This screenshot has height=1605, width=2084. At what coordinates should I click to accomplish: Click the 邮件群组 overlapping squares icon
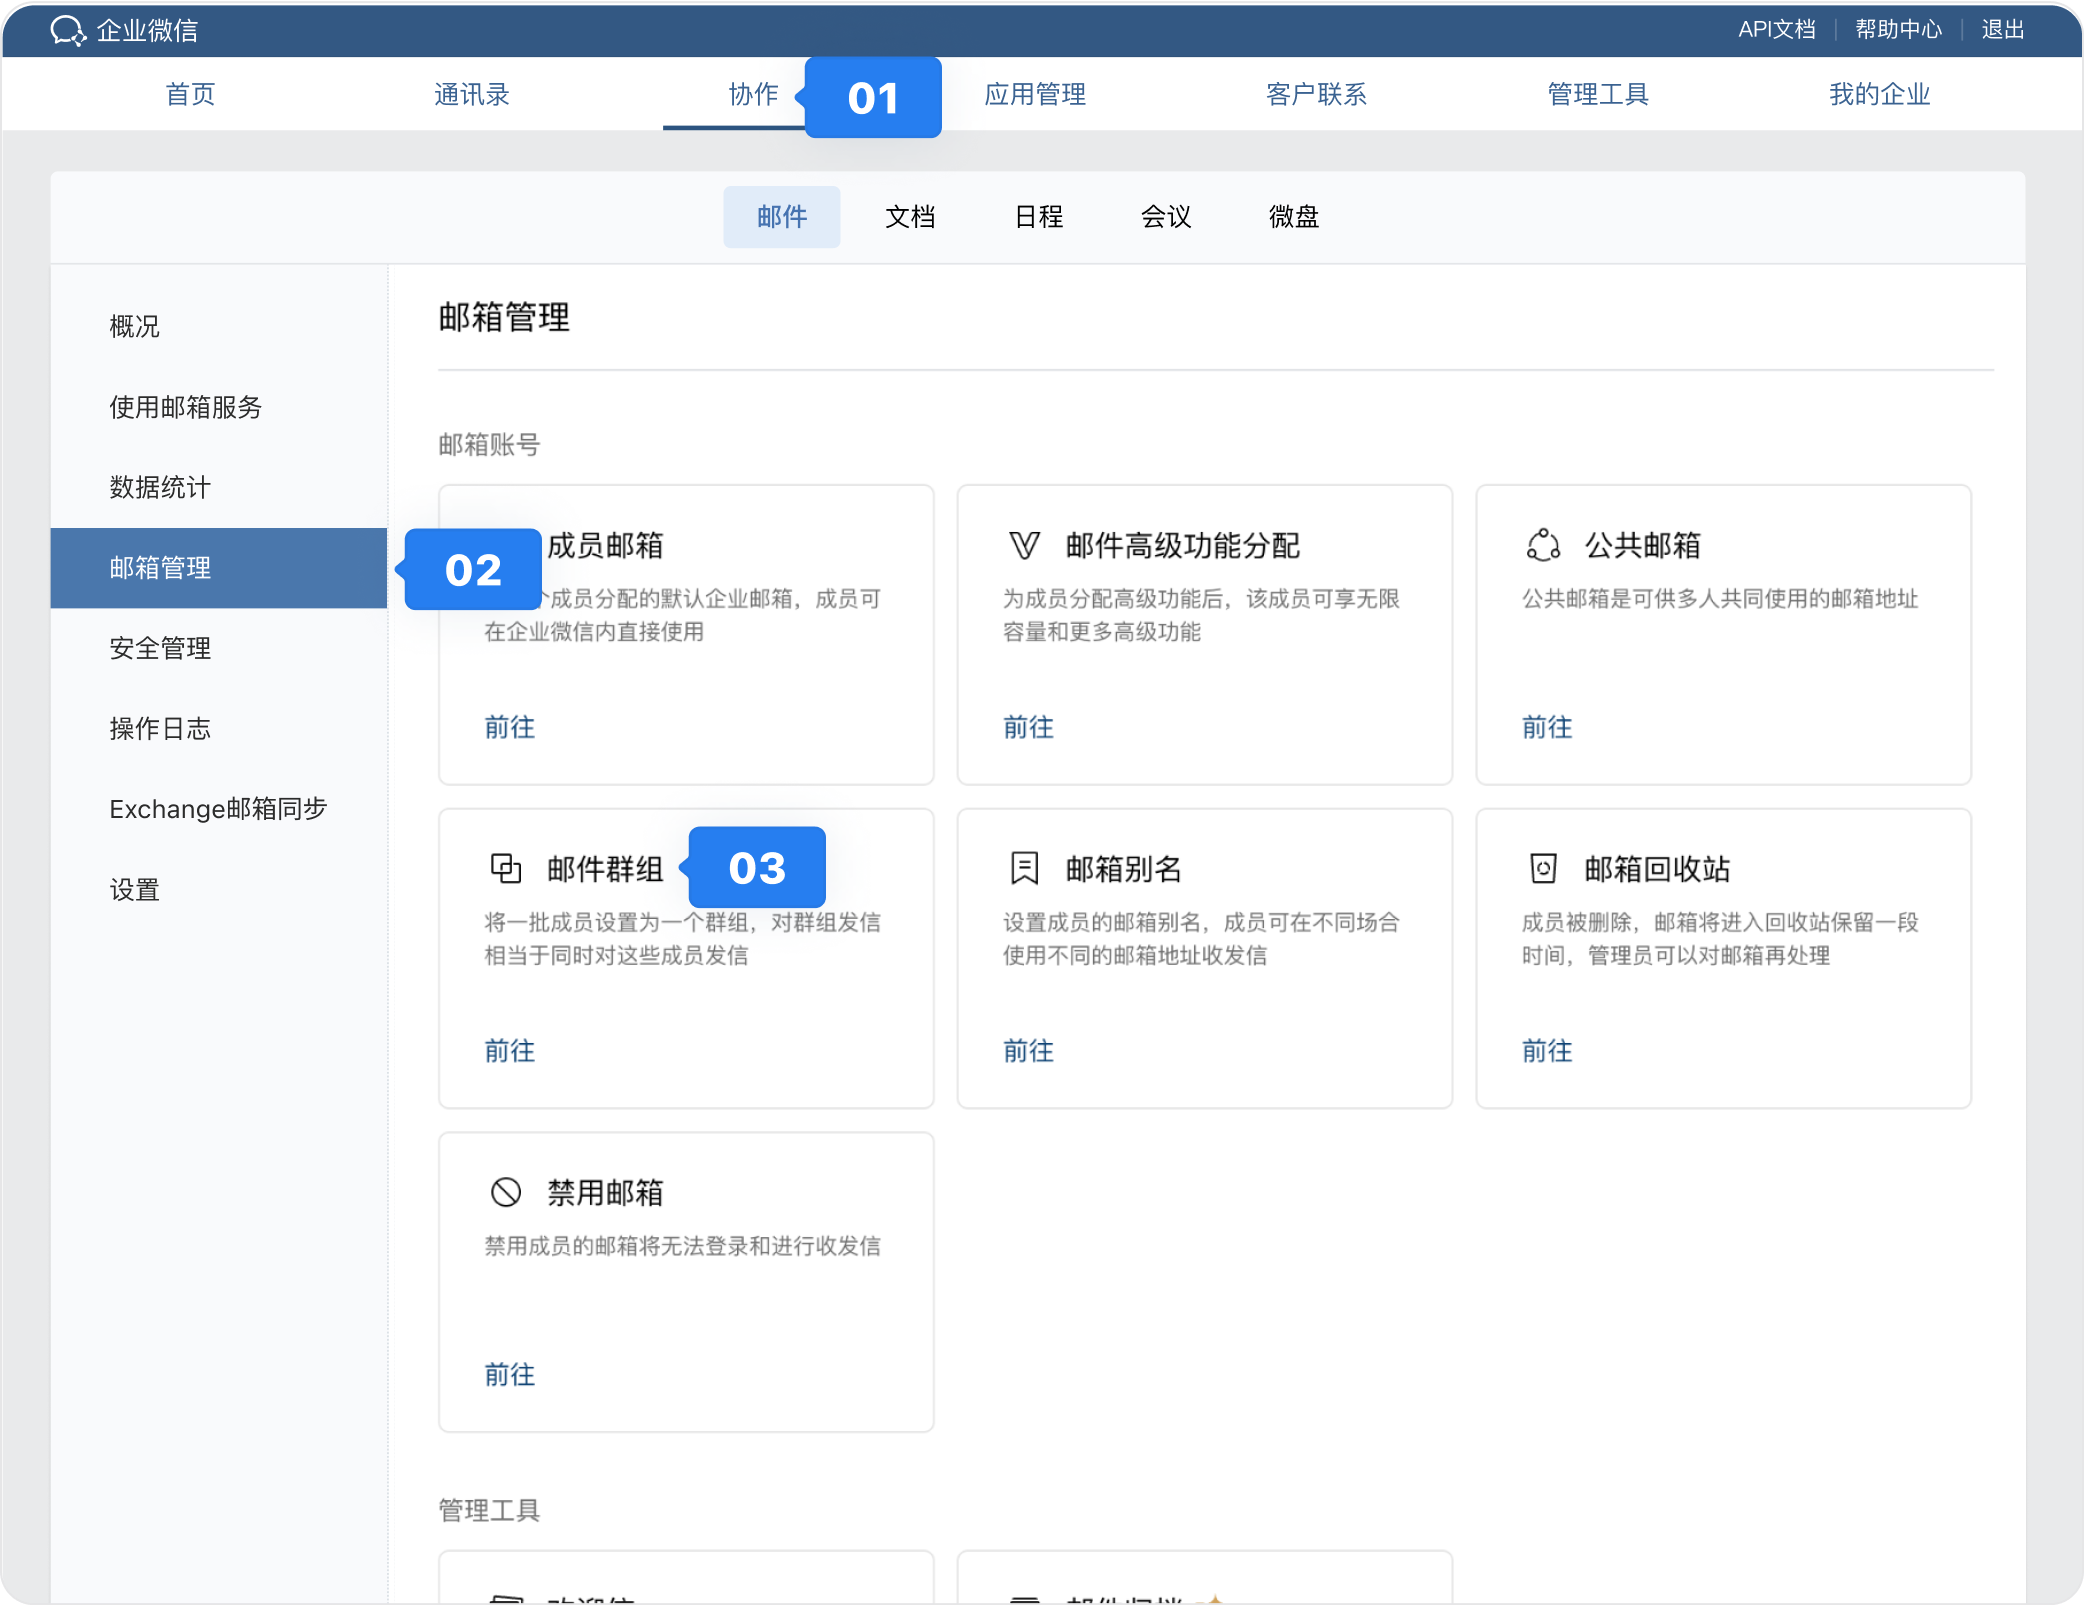[x=506, y=869]
